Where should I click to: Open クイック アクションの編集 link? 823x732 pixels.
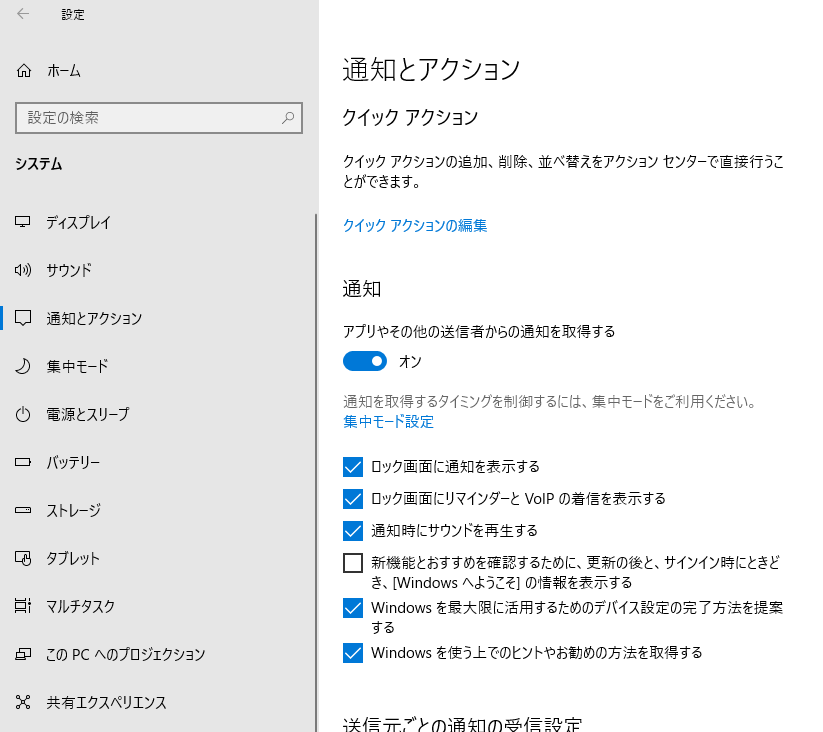click(415, 226)
